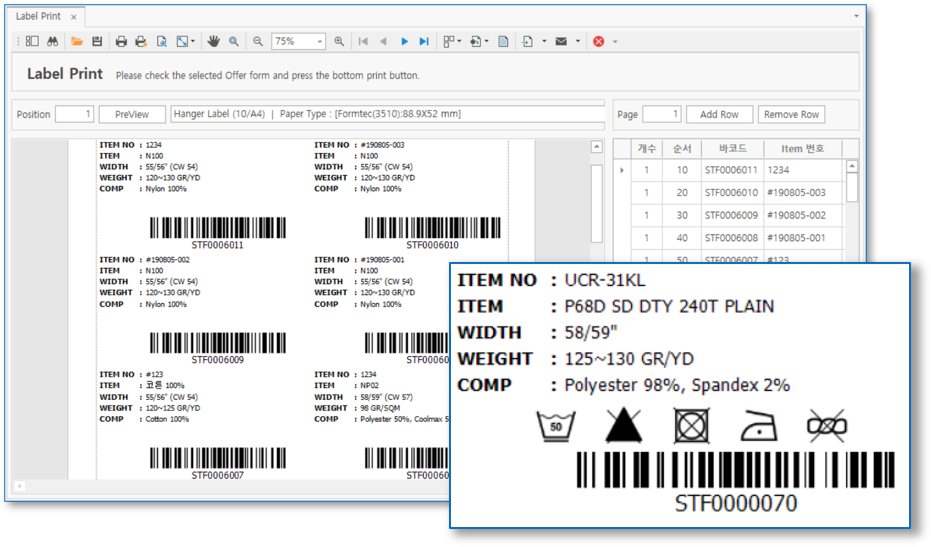
Task: Select the Hand pan tool
Action: pos(213,42)
